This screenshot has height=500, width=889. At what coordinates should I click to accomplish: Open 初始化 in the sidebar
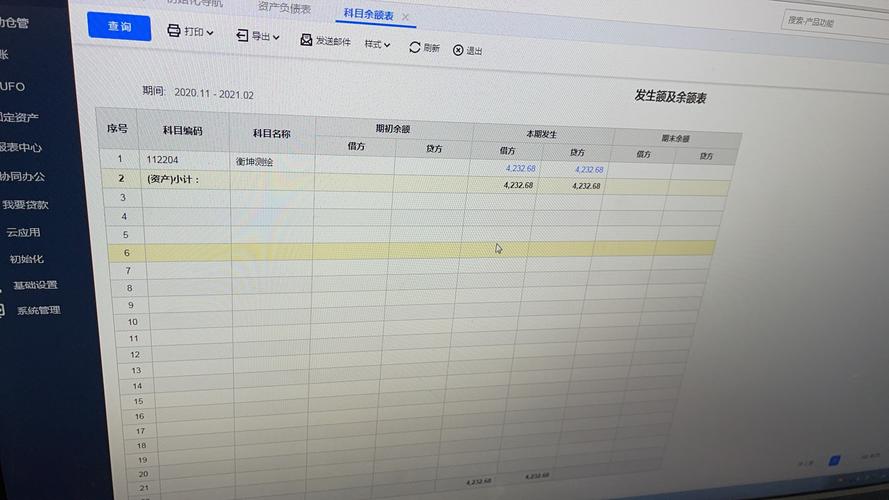click(x=27, y=259)
